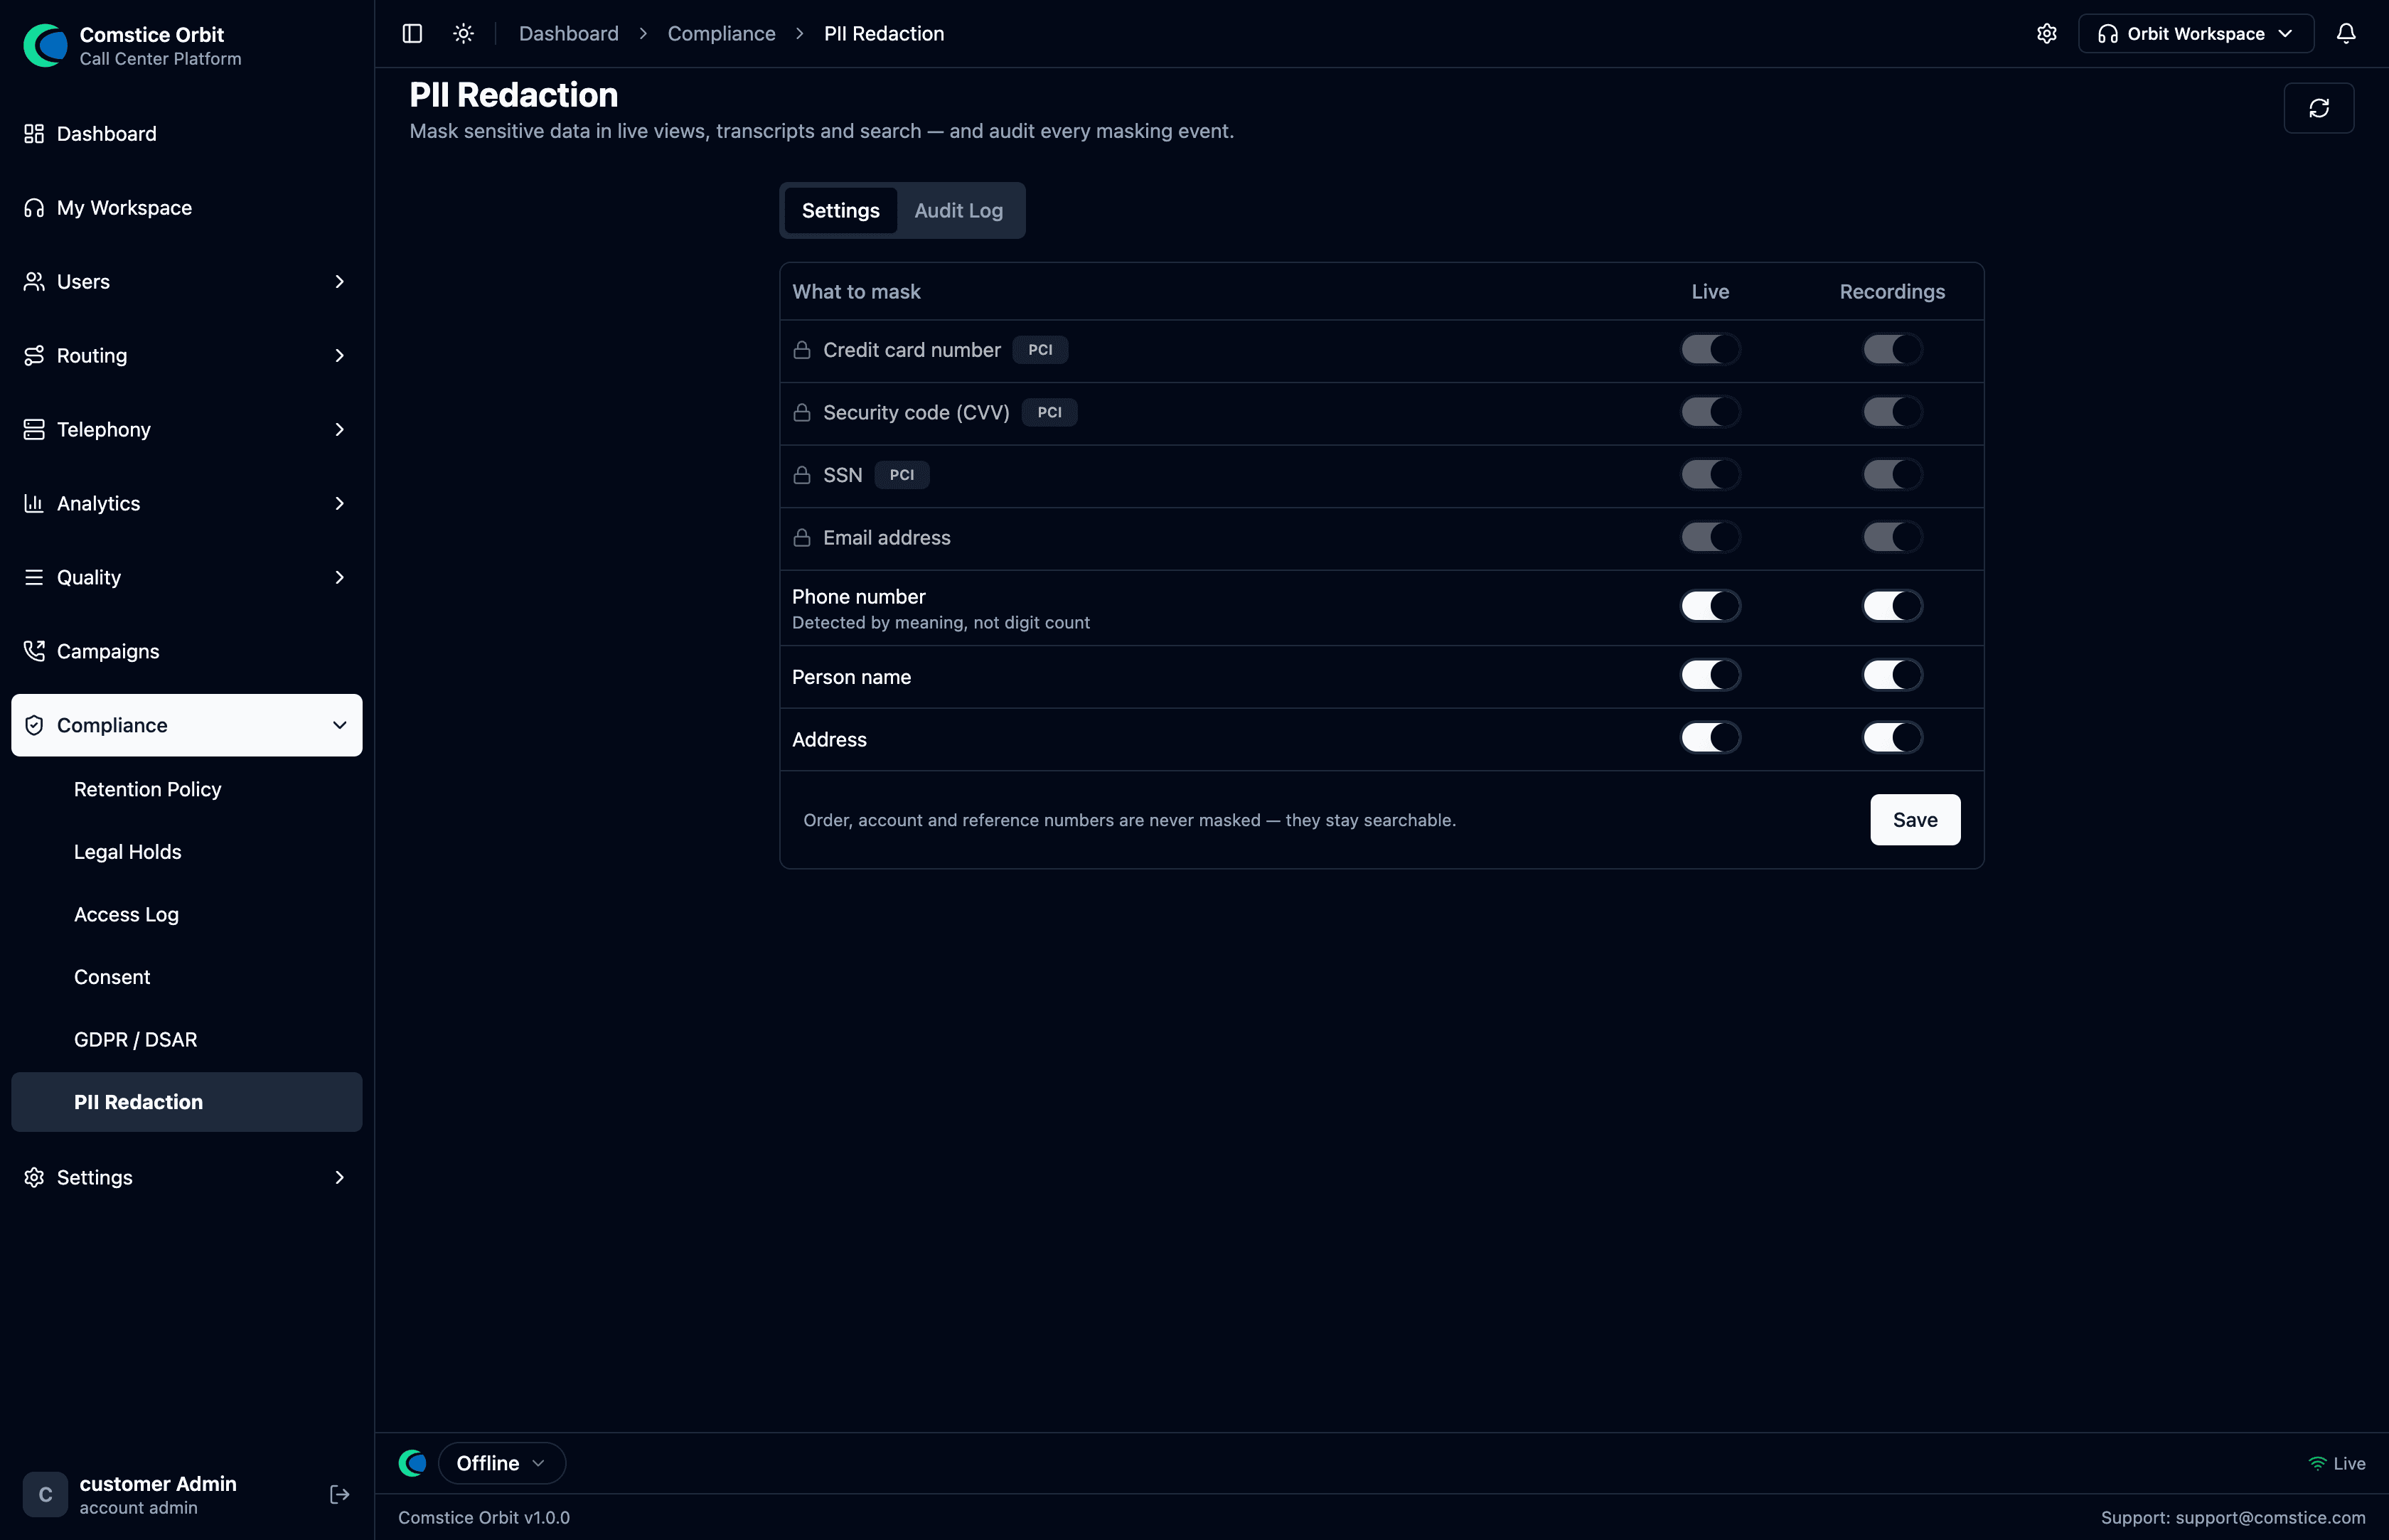This screenshot has width=2389, height=1540.
Task: Switch to the Audit Log tab
Action: 958,211
